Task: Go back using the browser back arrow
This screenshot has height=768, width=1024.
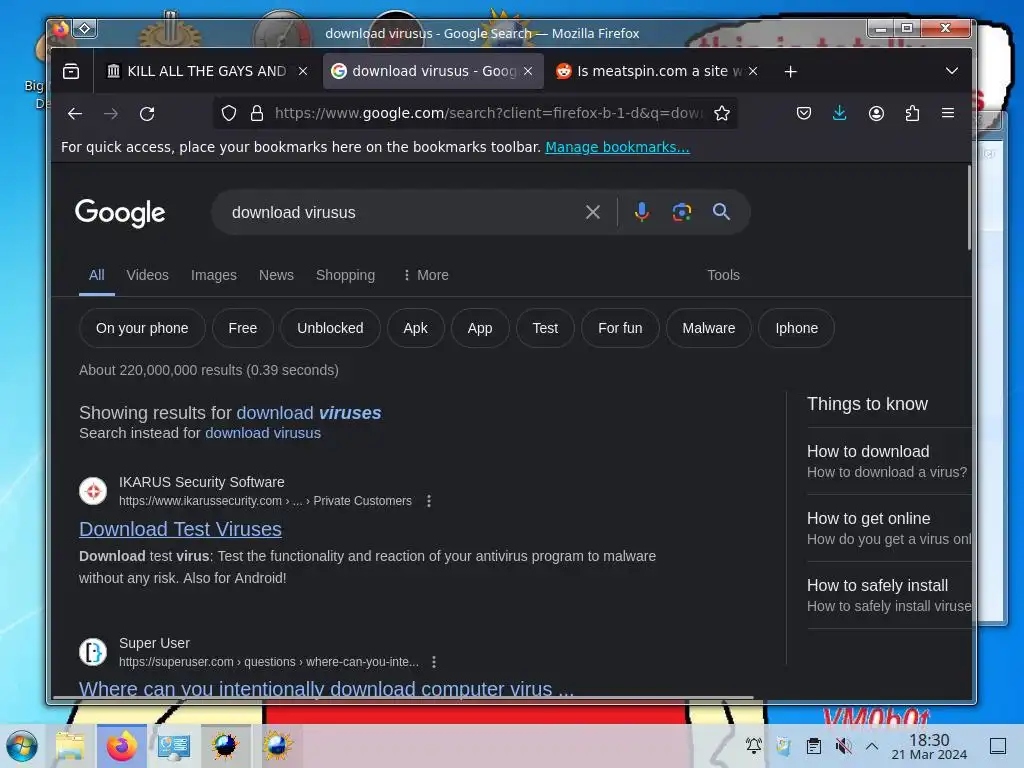Action: 75,114
